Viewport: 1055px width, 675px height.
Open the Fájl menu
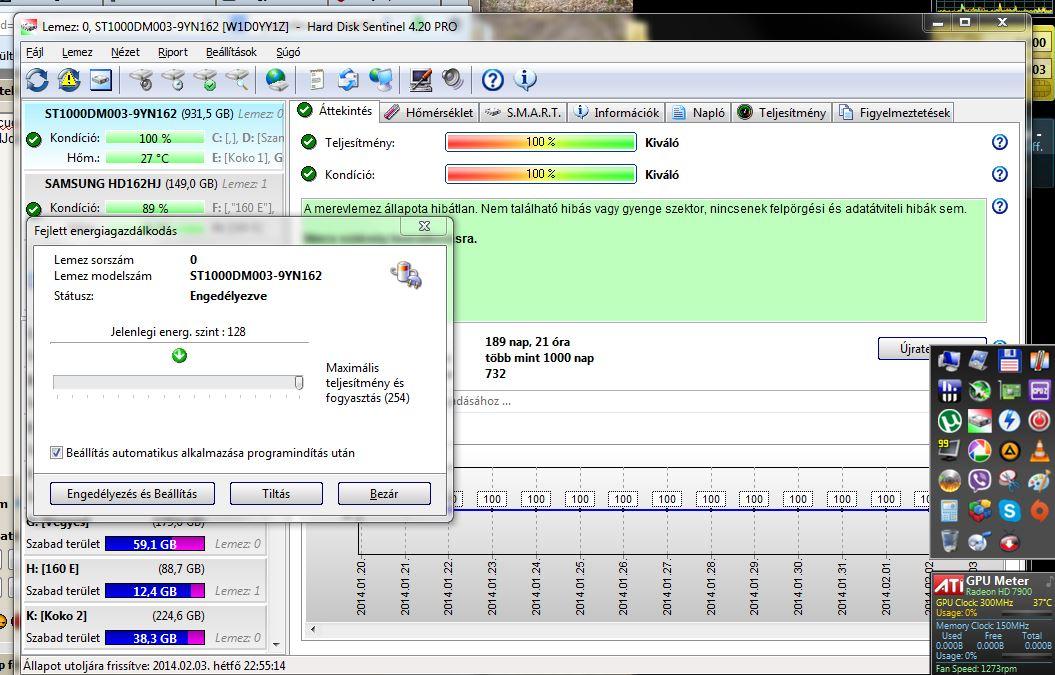pos(34,52)
